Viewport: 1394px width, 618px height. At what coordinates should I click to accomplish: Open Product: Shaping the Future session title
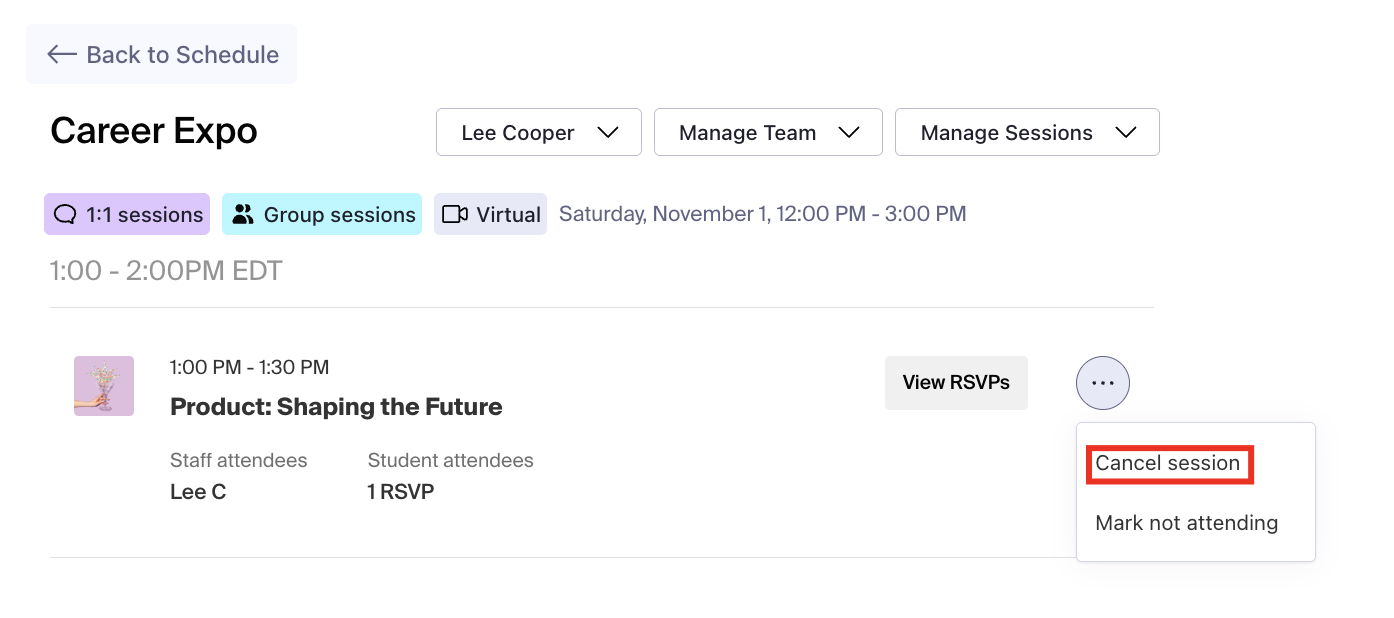336,407
